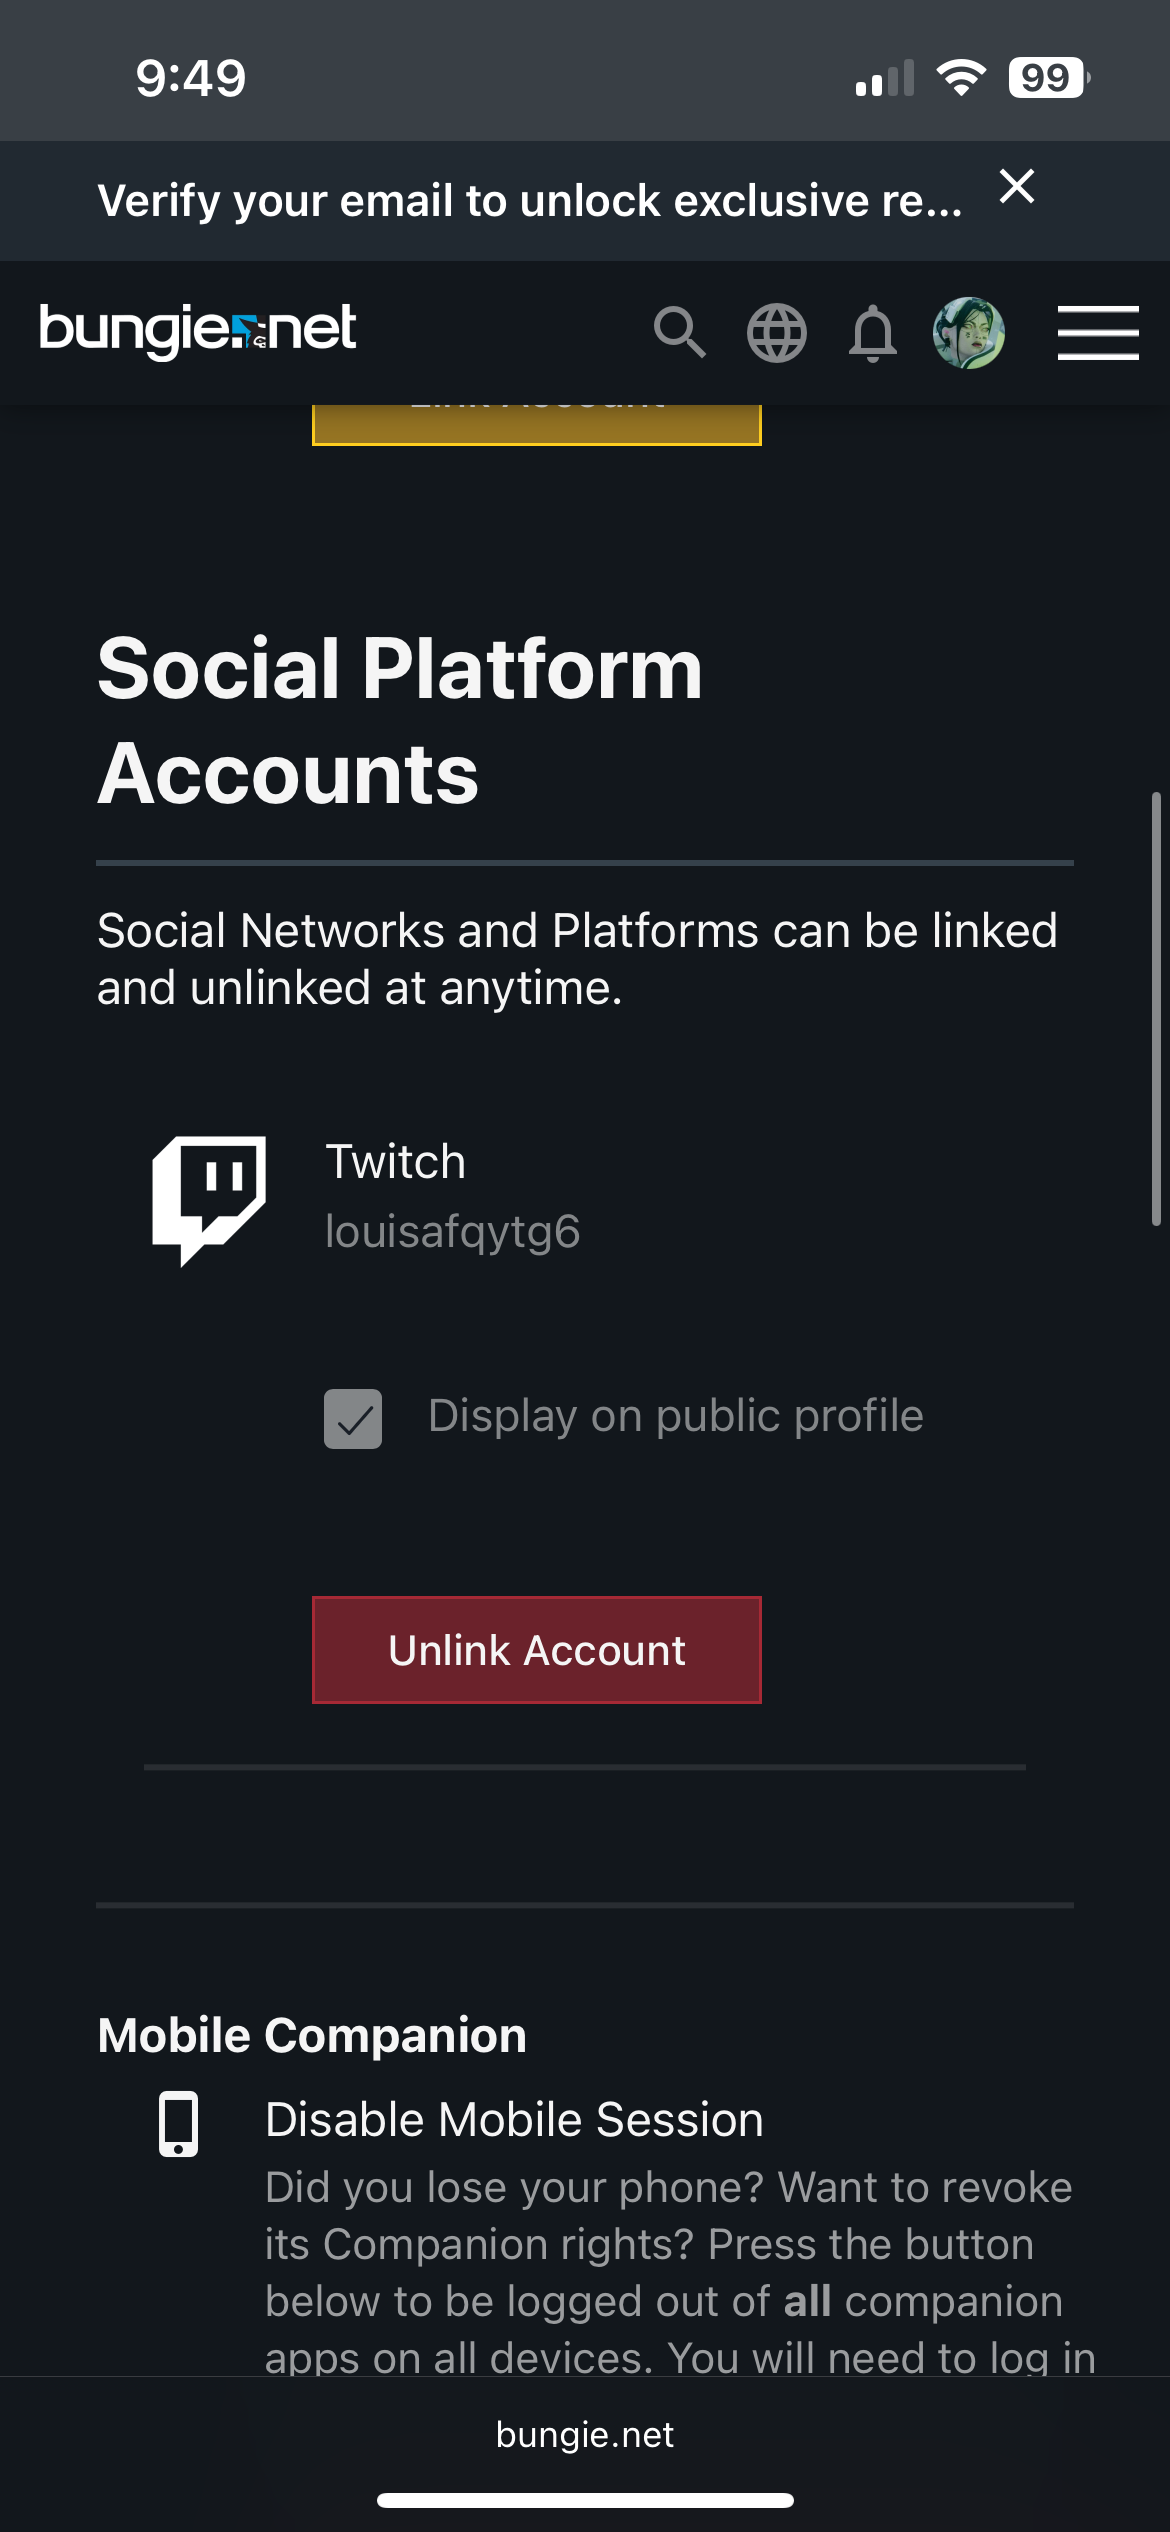Tap the Twitch username louisafqytg6
Viewport: 1170px width, 2532px height.
tap(452, 1232)
